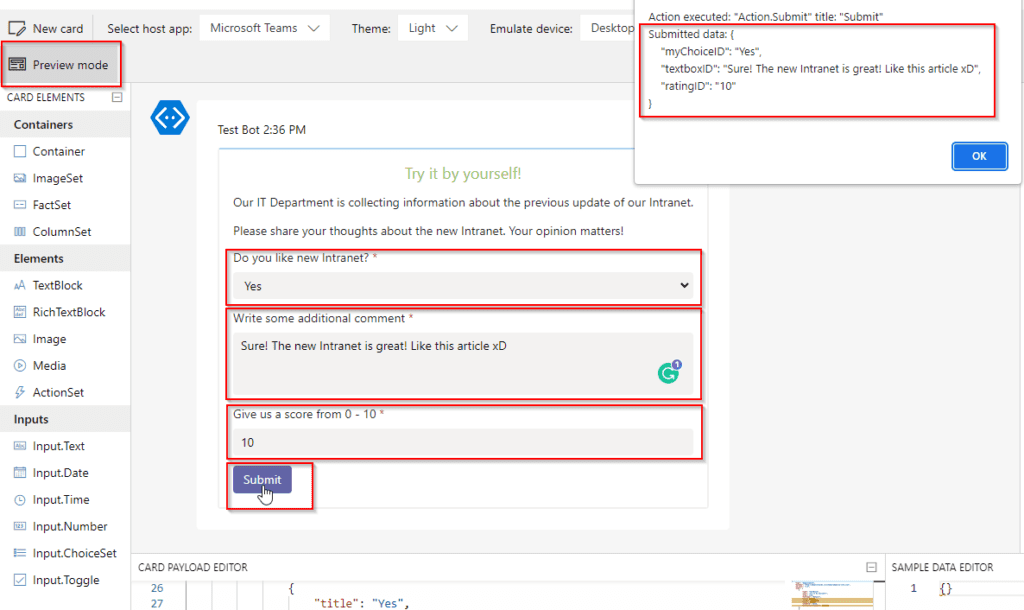This screenshot has height=610, width=1024.
Task: Click the score input field showing 10
Action: (x=463, y=442)
